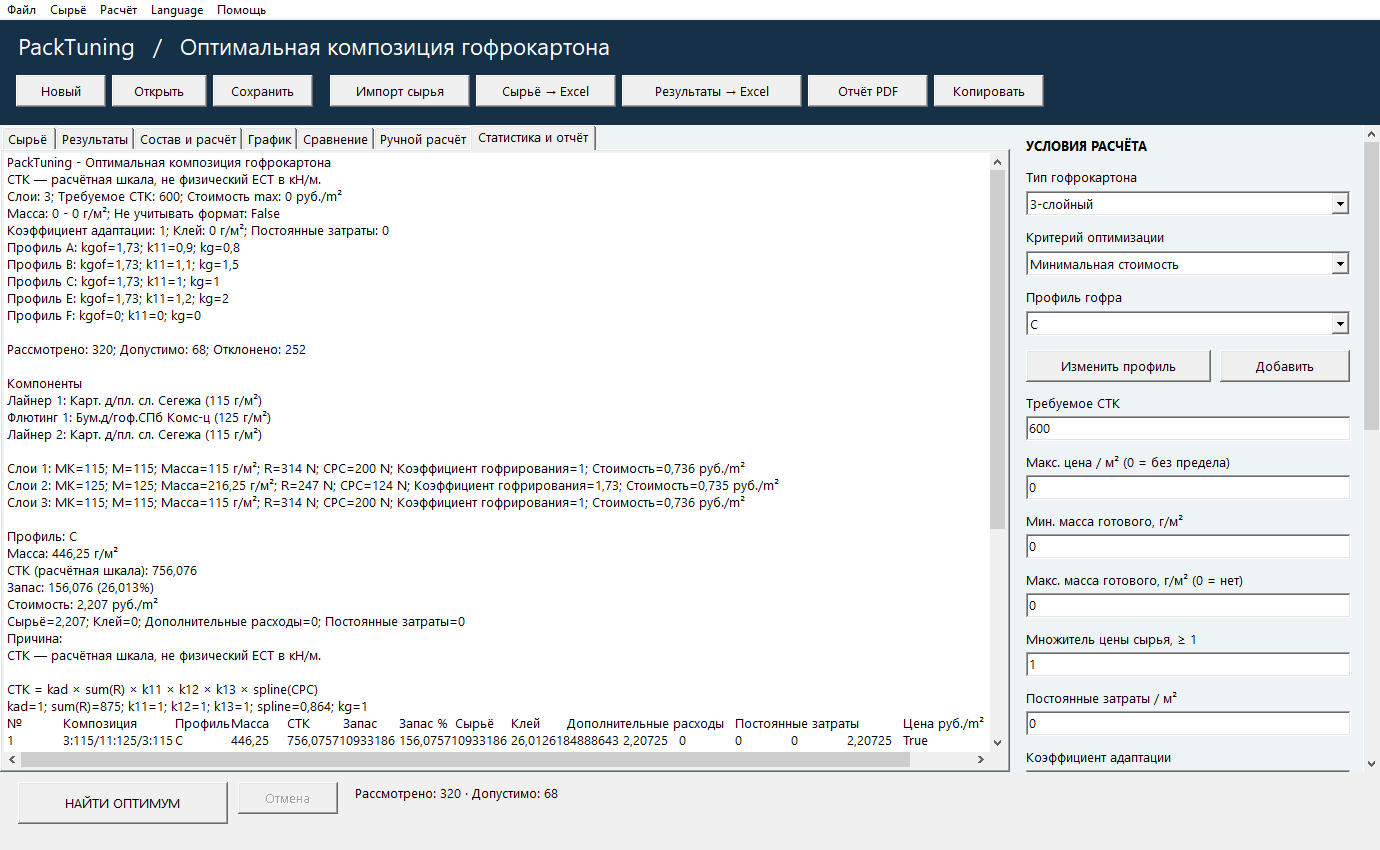Click the Копировать button
1380x850 pixels.
point(988,91)
